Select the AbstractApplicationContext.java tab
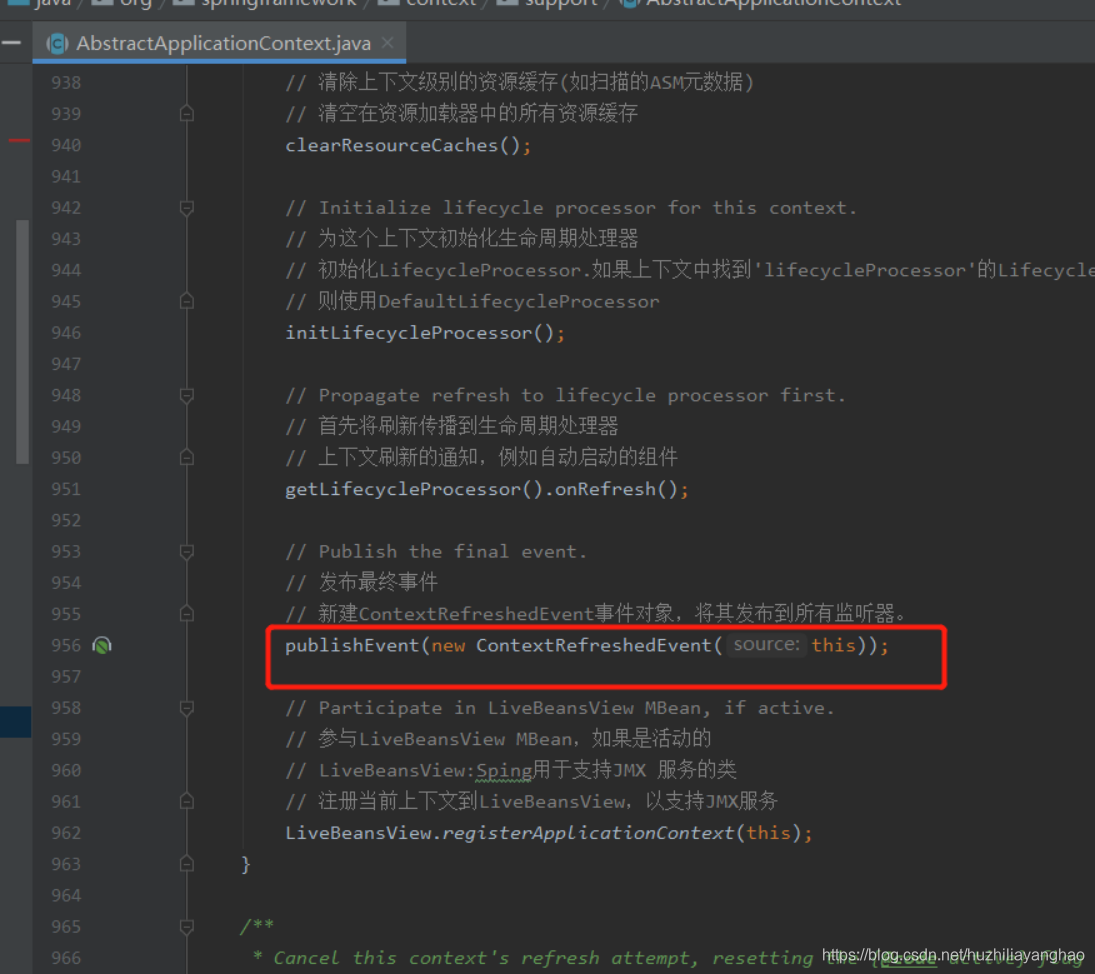This screenshot has height=974, width=1095. [x=219, y=43]
